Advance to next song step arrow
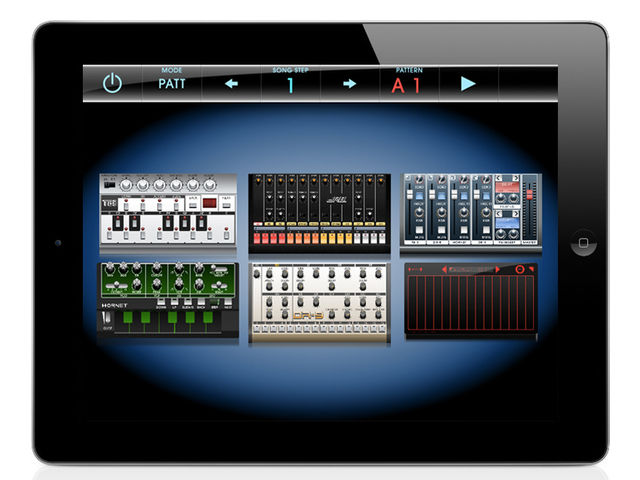Image resolution: width=640 pixels, height=480 pixels. 349,84
